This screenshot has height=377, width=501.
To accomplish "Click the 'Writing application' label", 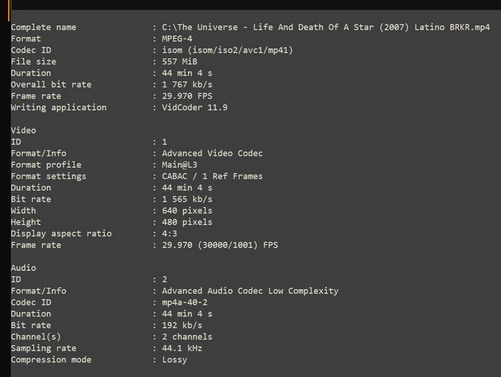I will [59, 107].
